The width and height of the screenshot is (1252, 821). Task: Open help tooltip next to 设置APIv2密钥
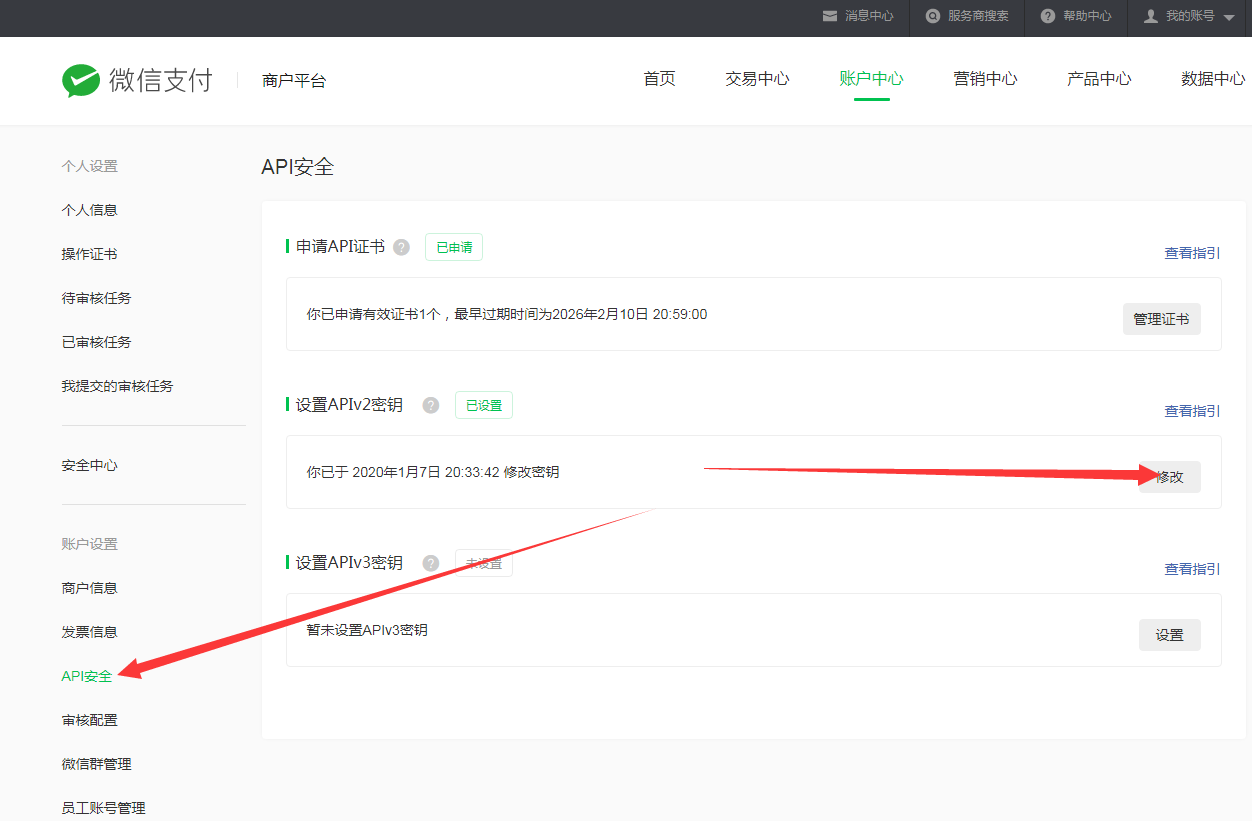pyautogui.click(x=431, y=405)
